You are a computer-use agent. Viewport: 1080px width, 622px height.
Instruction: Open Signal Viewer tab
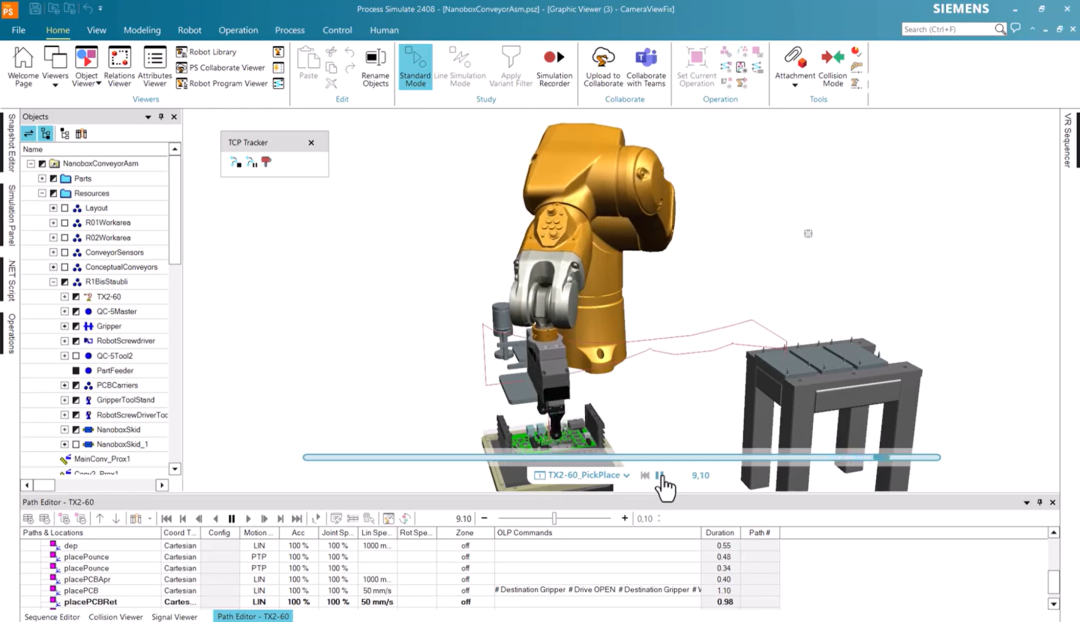[174, 616]
